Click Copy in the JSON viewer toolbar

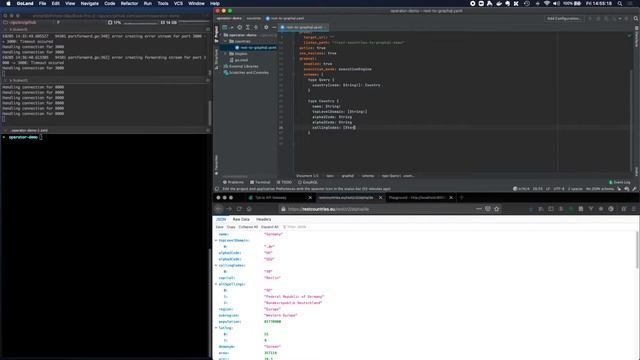pyautogui.click(x=231, y=227)
